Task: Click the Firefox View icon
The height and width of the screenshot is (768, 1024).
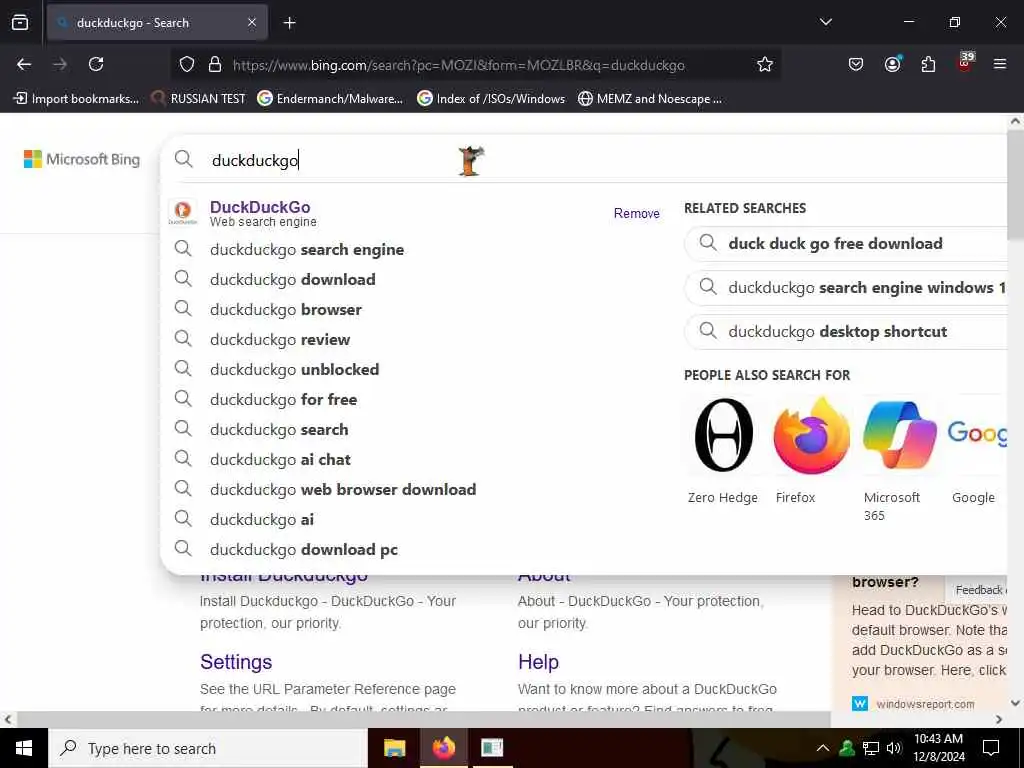Action: click(x=20, y=22)
